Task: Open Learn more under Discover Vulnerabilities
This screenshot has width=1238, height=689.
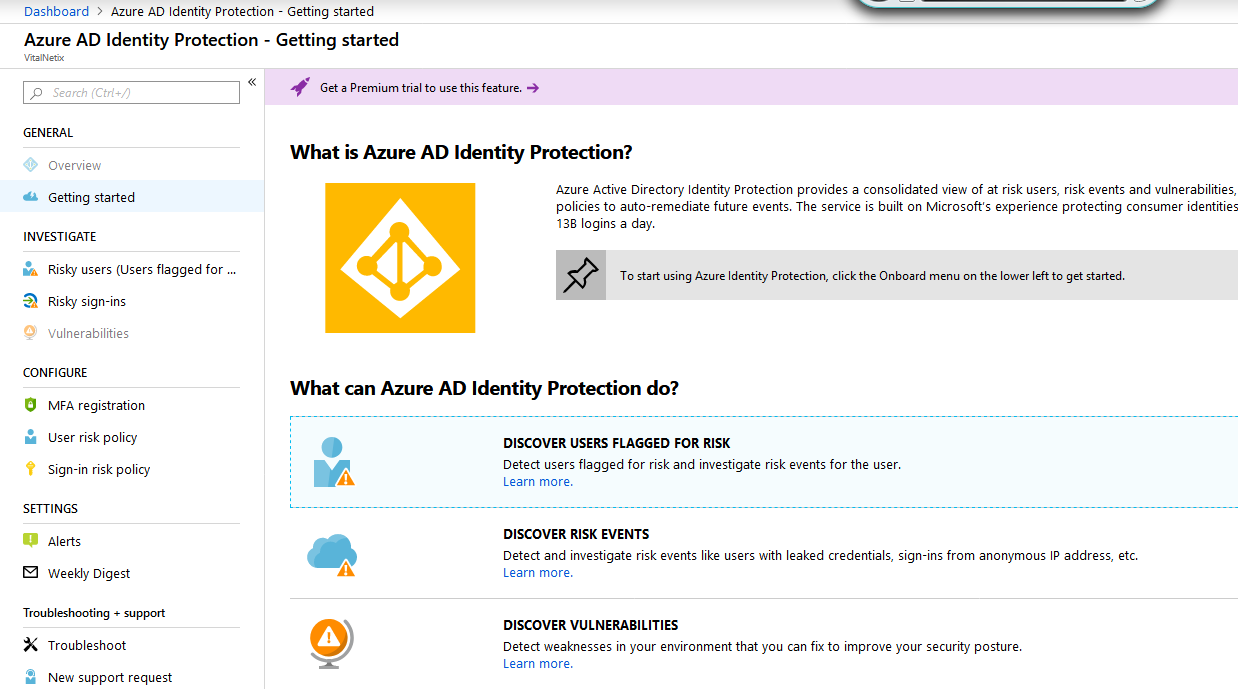Action: [538, 664]
